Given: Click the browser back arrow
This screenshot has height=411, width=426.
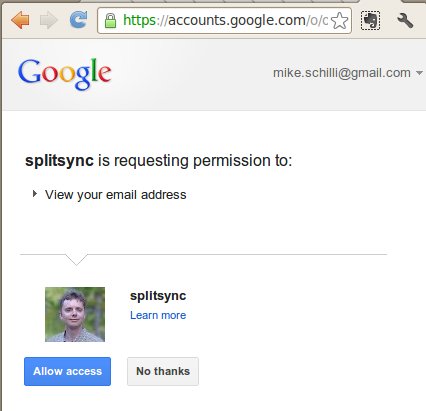Looking at the screenshot, I should (20, 20).
